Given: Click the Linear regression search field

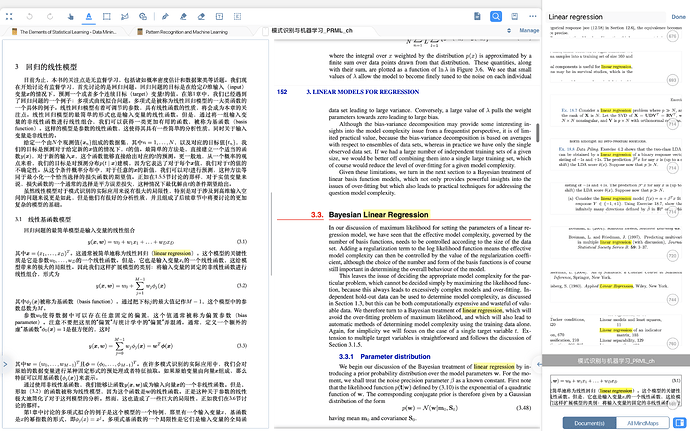Looking at the screenshot, I should (x=606, y=17).
